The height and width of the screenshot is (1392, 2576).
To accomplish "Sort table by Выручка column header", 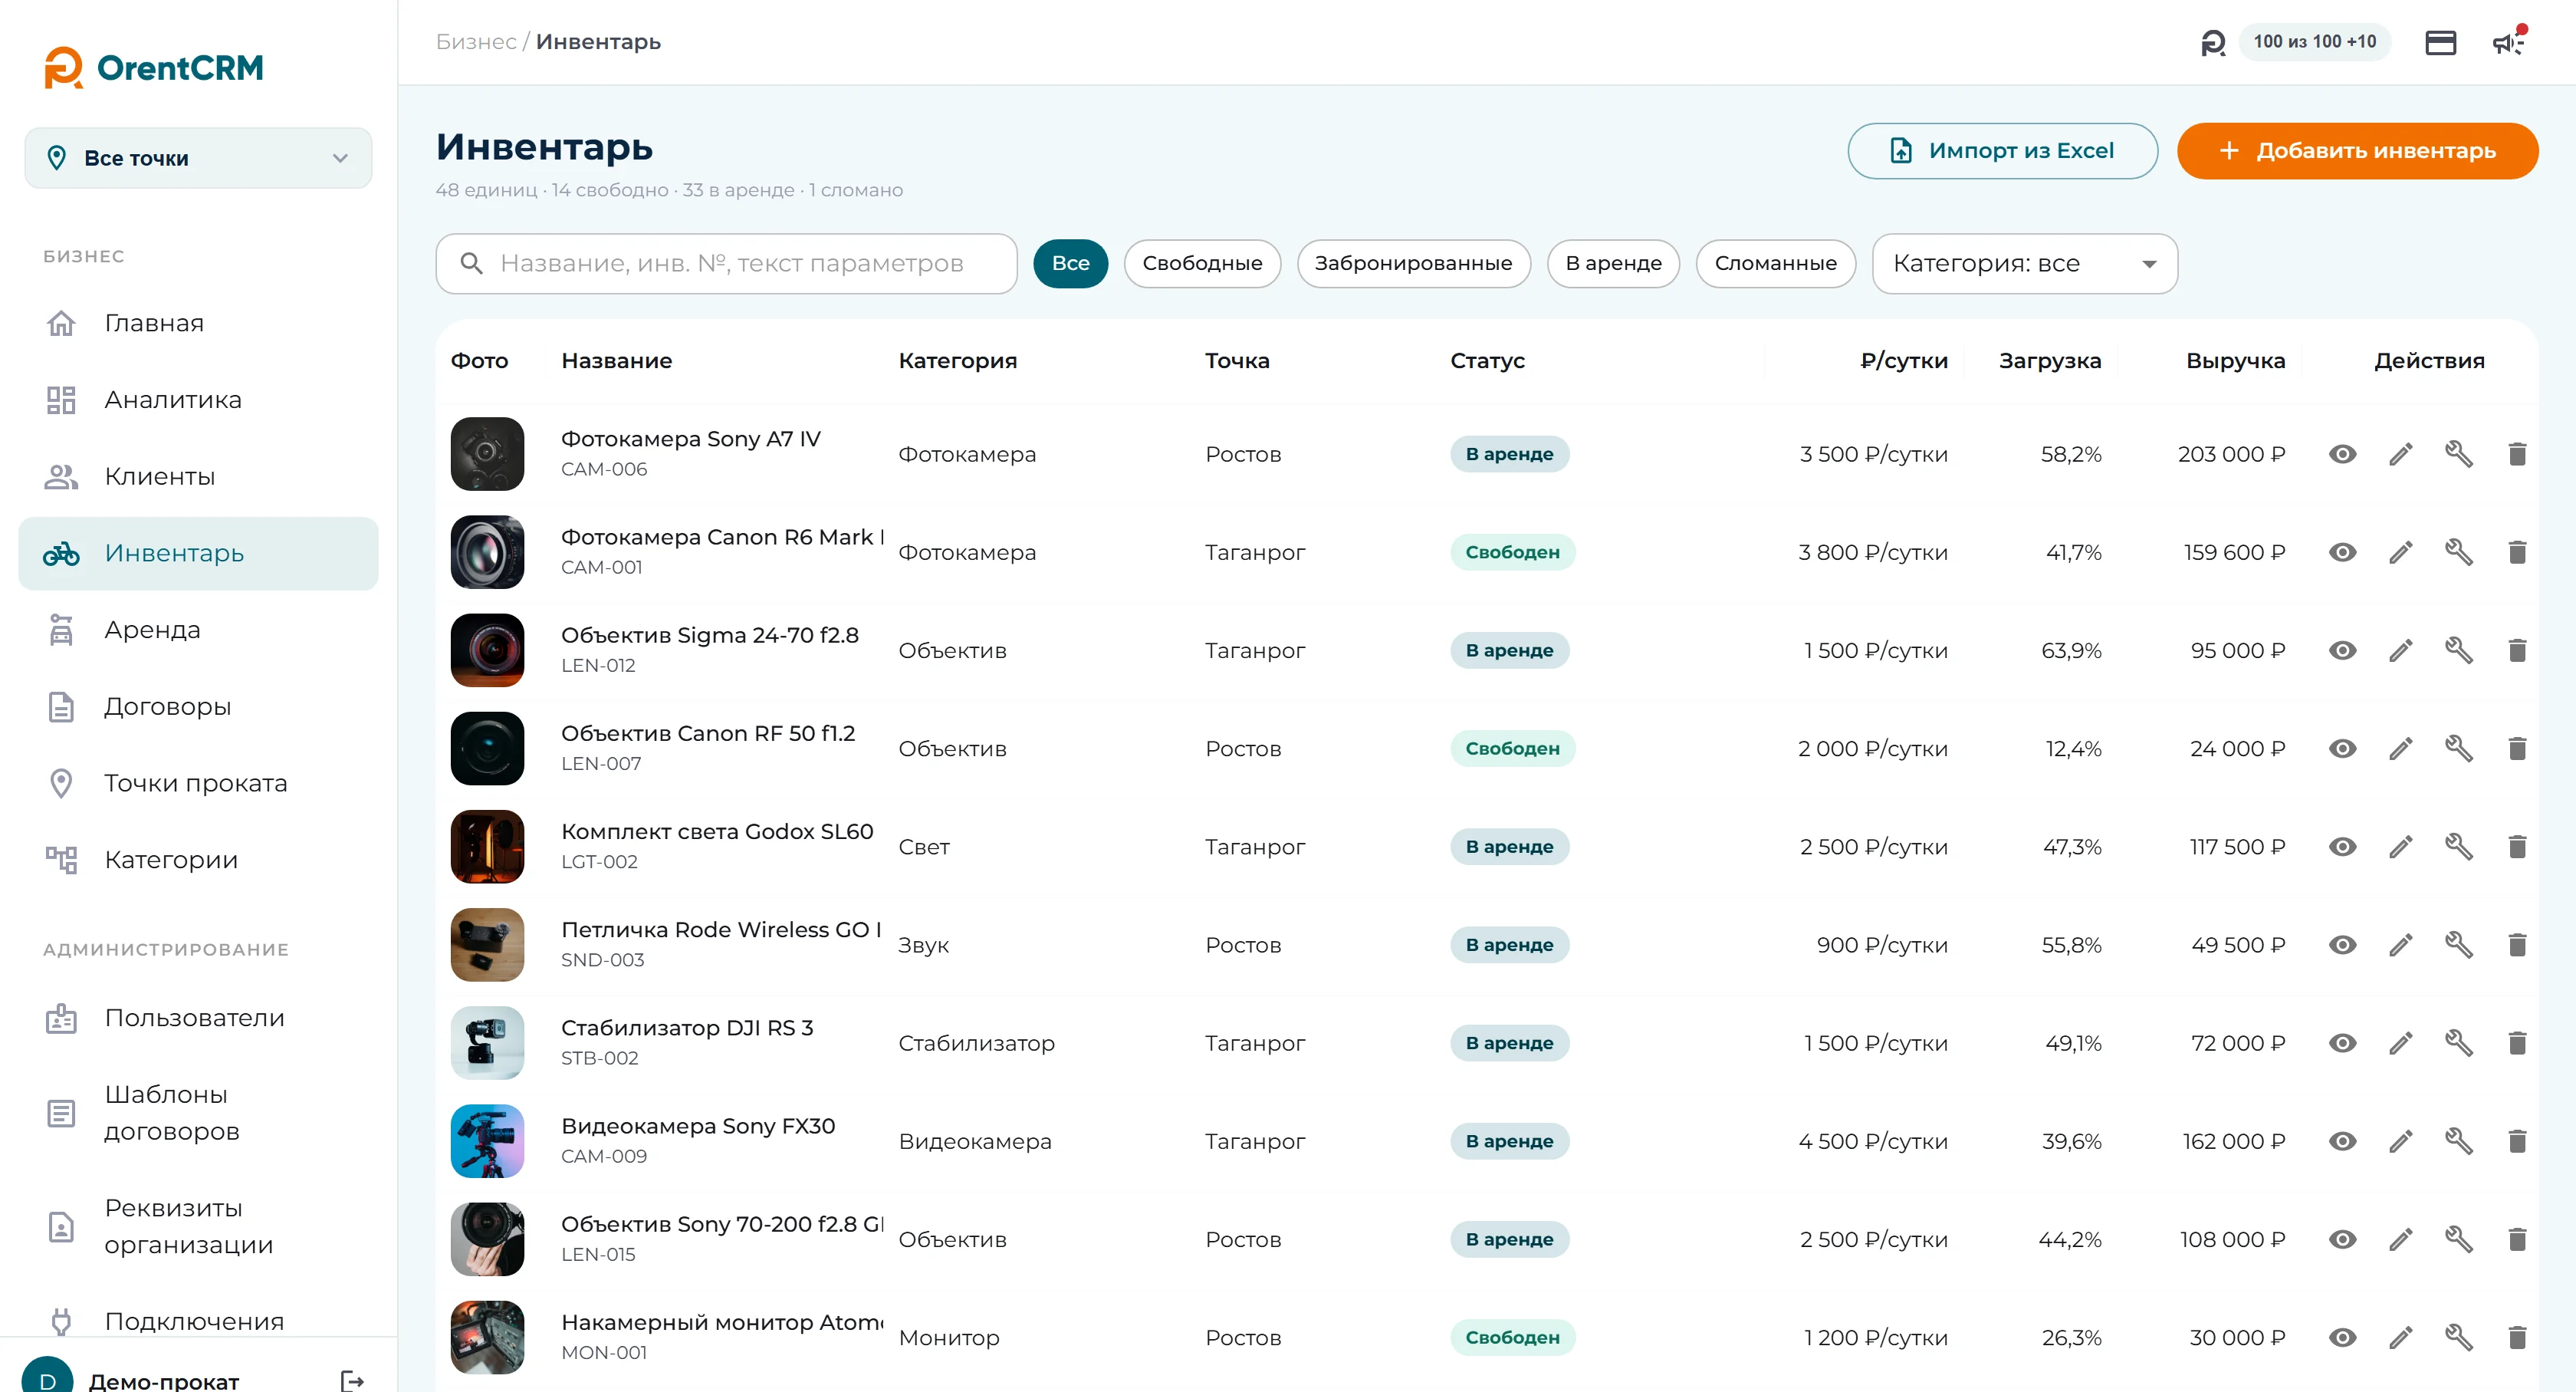I will pyautogui.click(x=2235, y=360).
